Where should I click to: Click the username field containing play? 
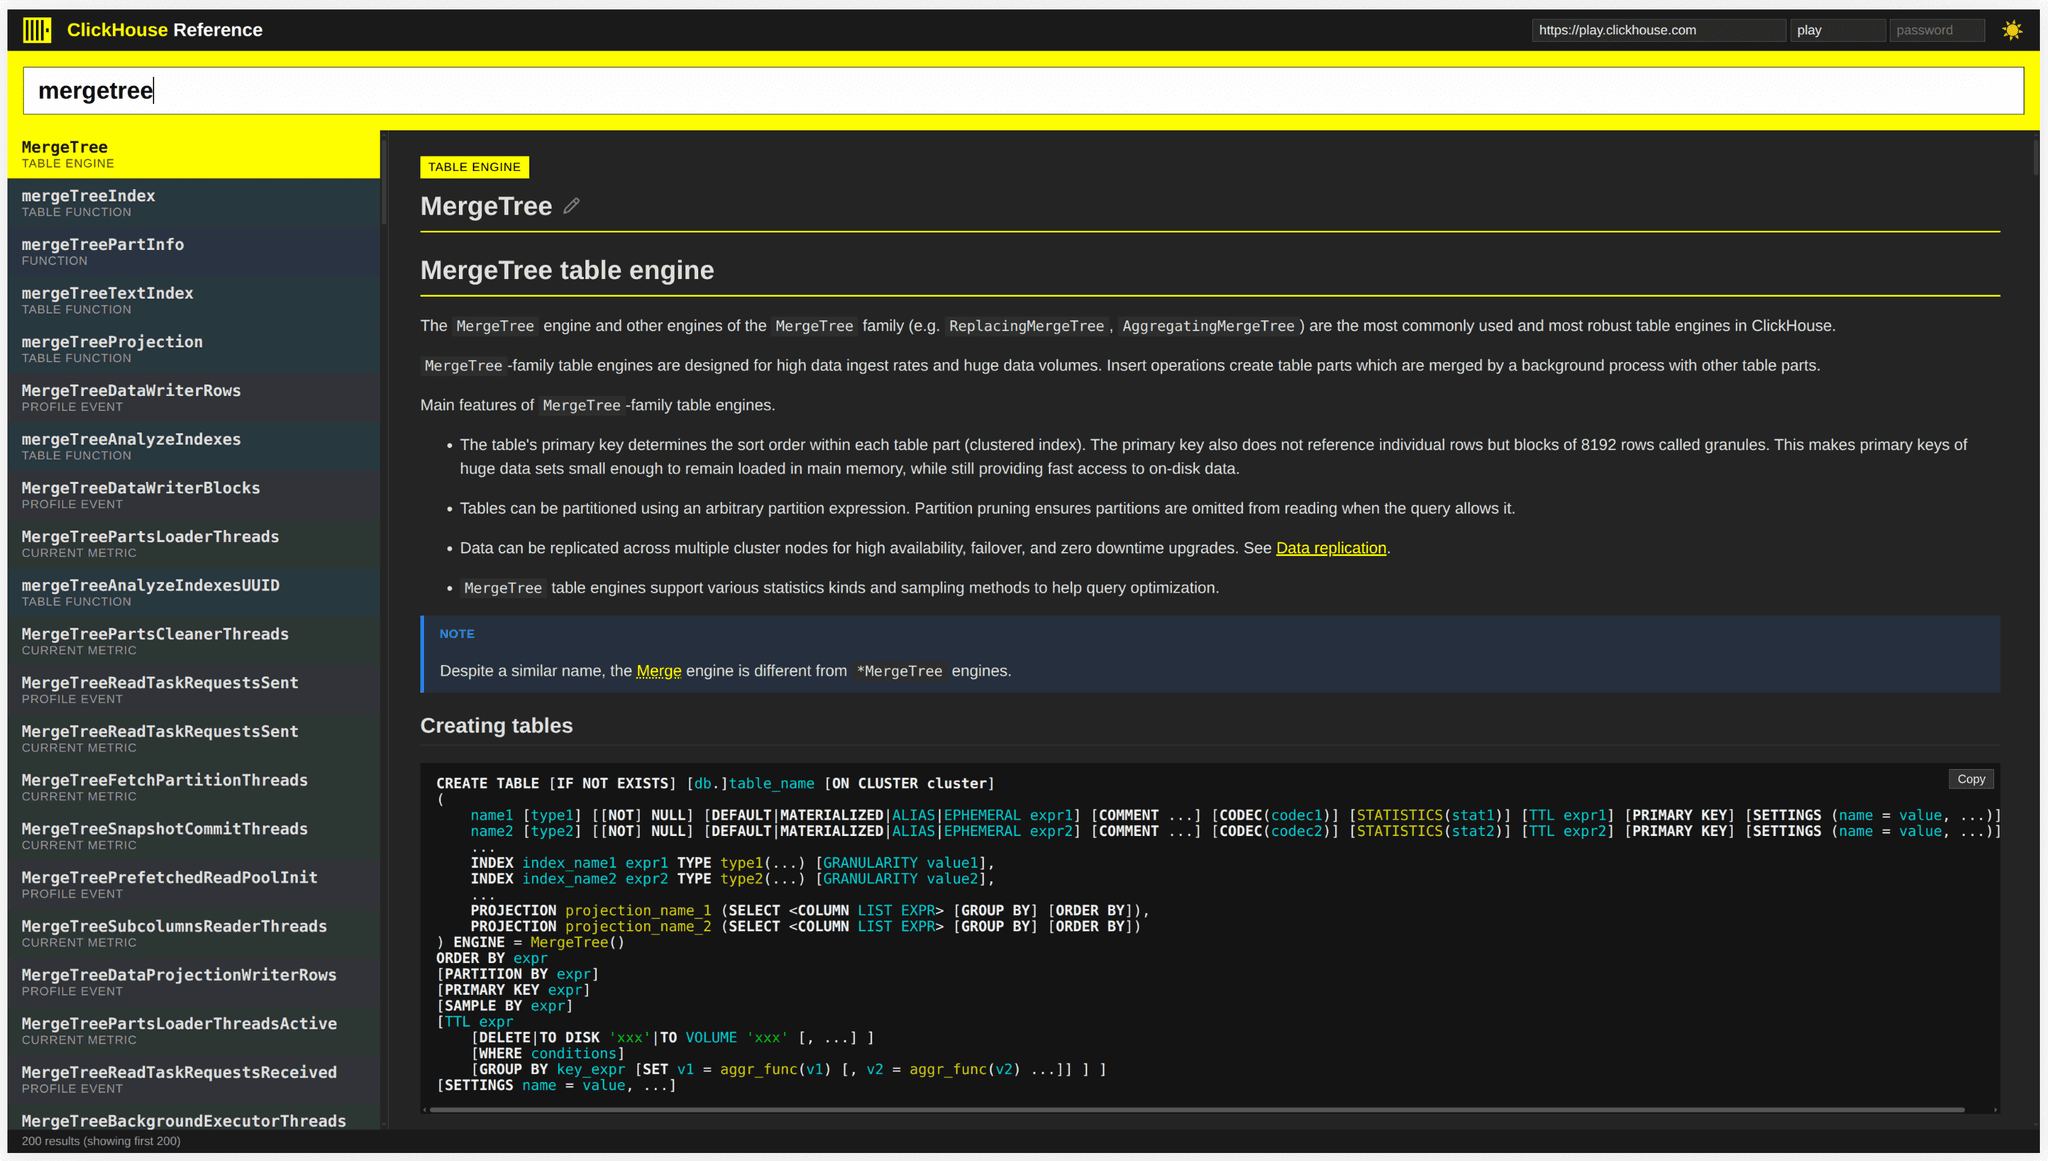point(1837,30)
